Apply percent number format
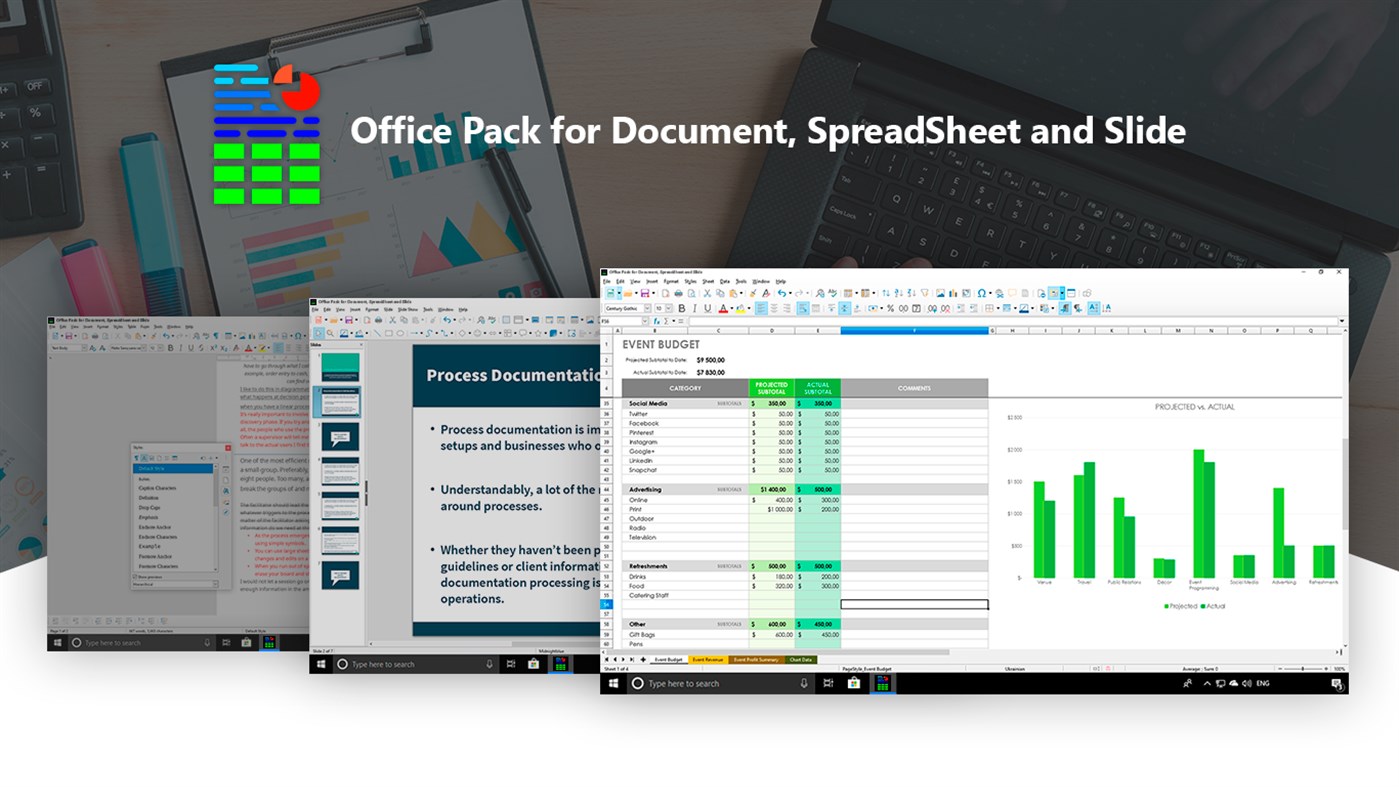Image resolution: width=1399 pixels, height=787 pixels. (889, 307)
